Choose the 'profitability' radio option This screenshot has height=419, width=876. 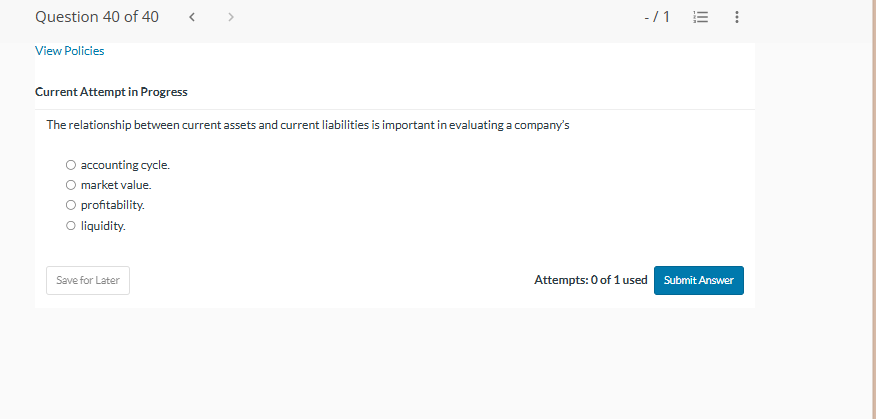pyautogui.click(x=71, y=205)
